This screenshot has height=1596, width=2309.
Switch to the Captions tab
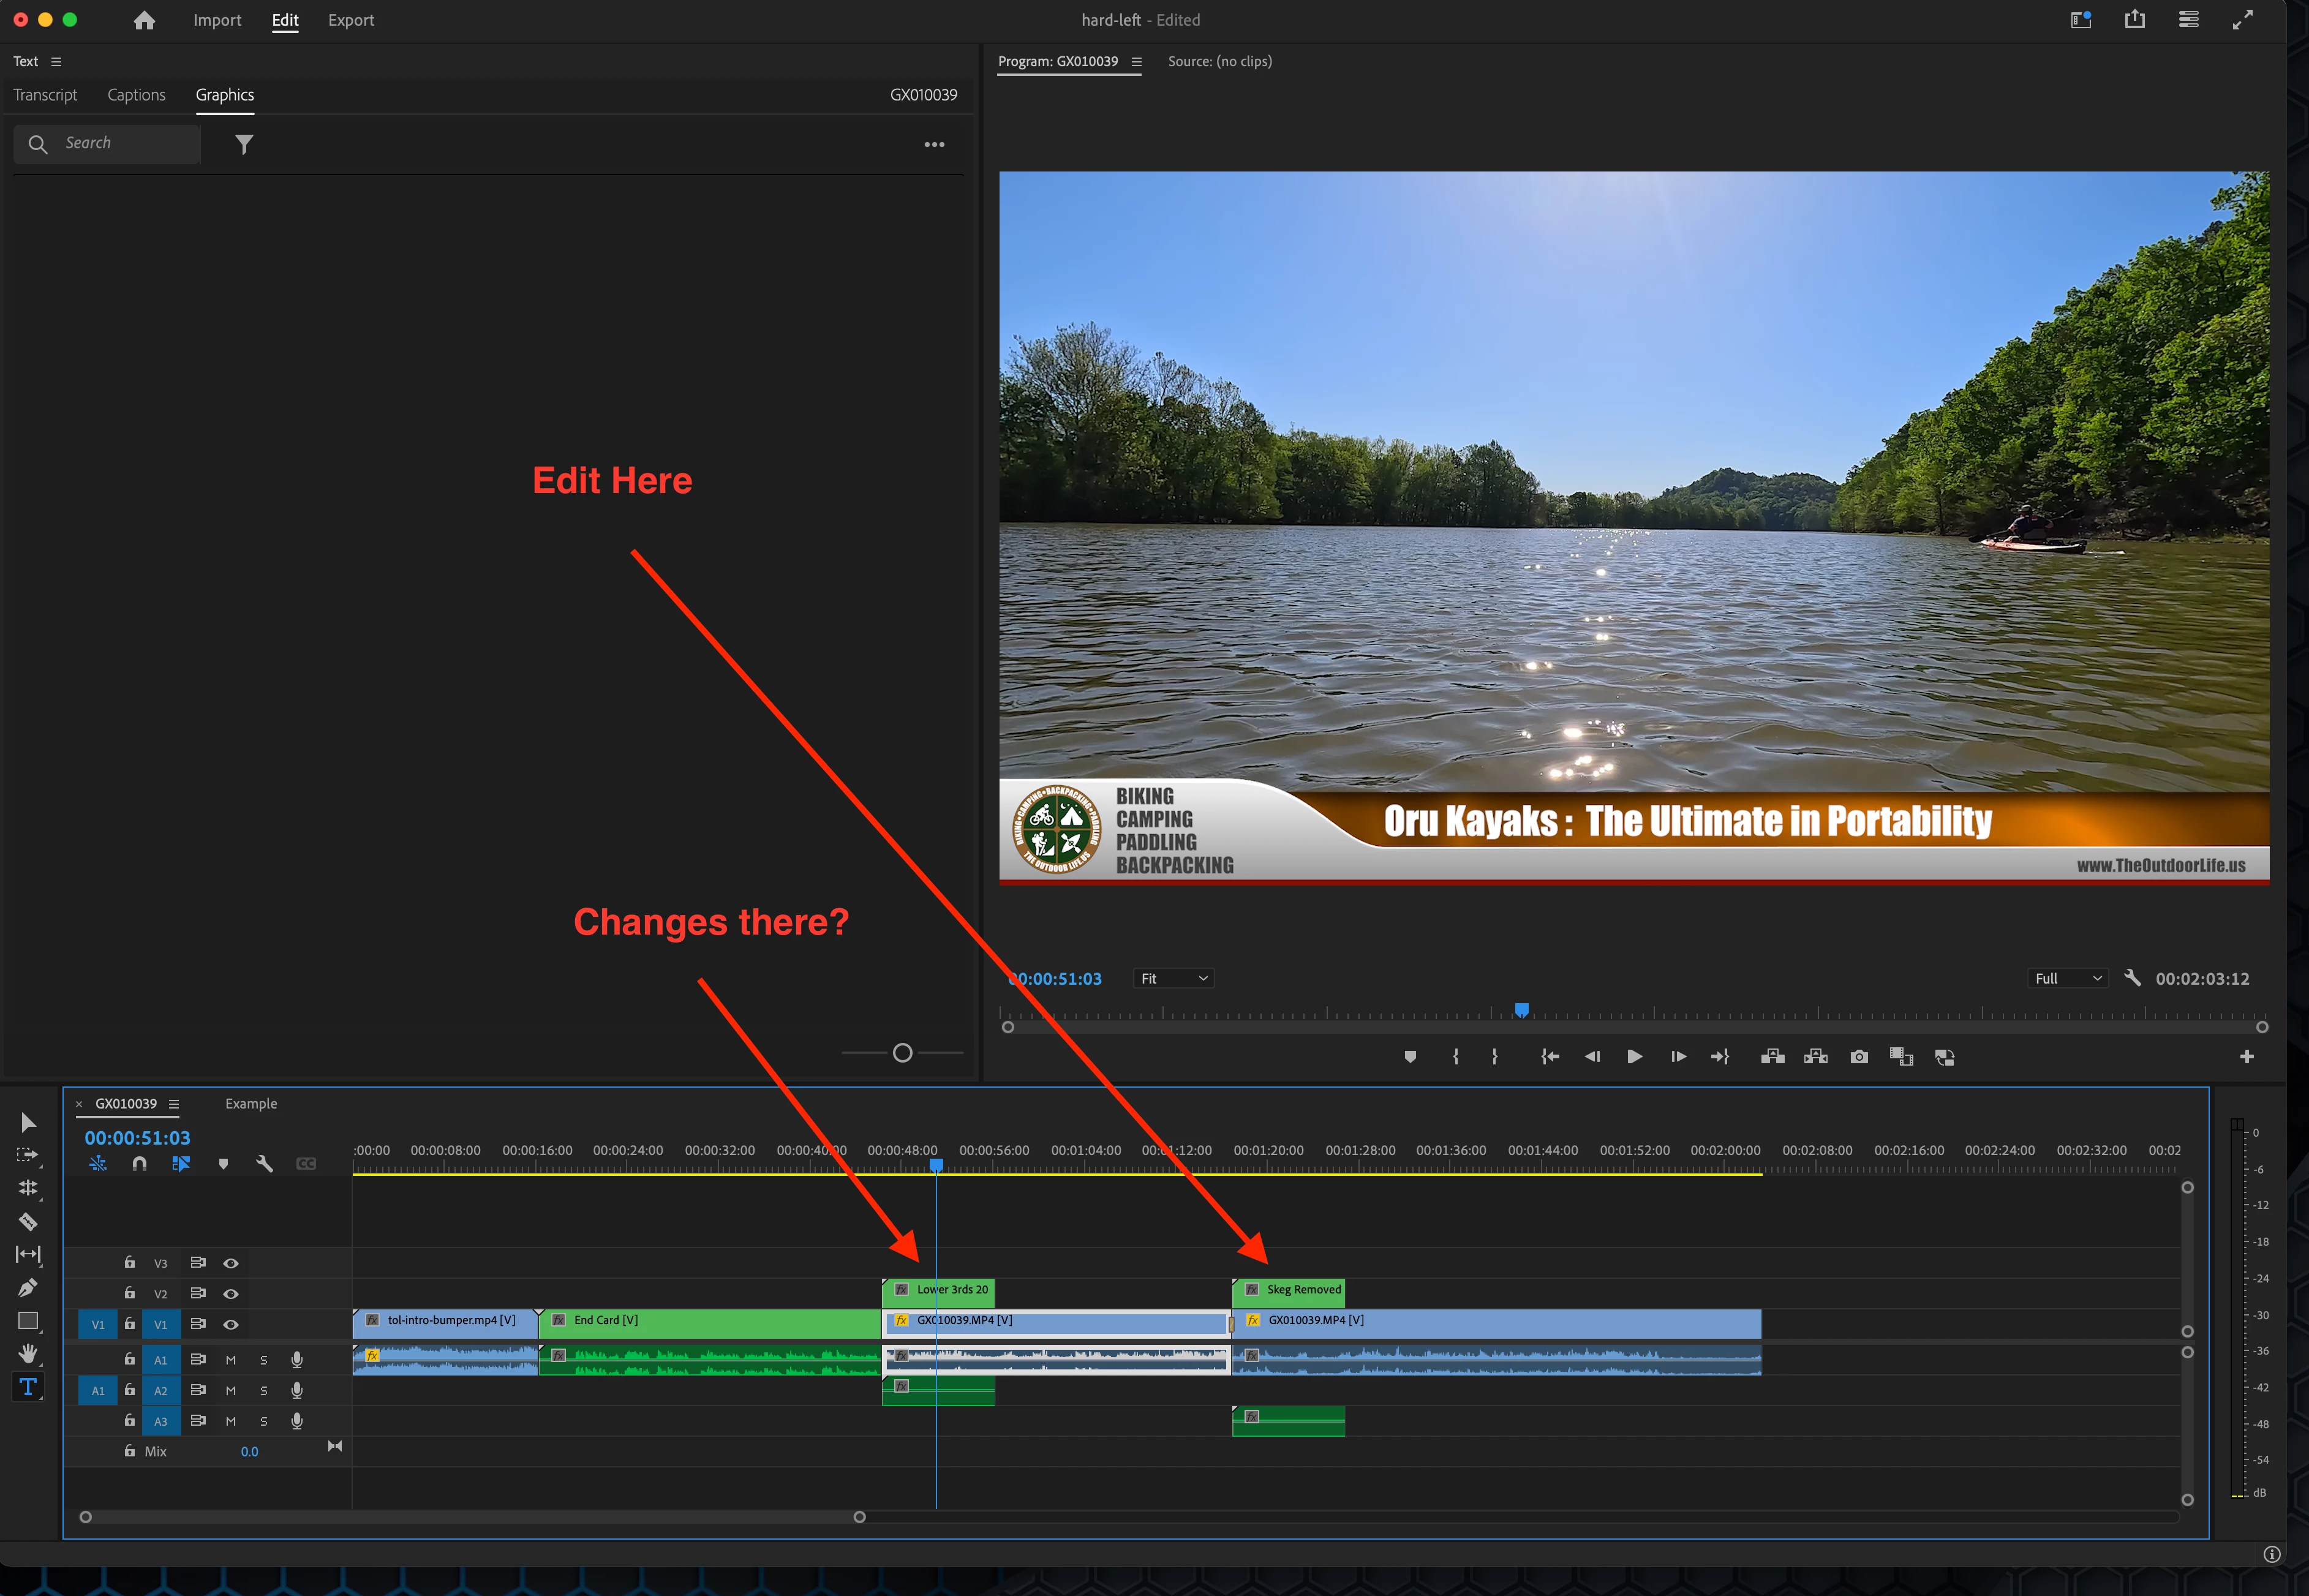136,95
